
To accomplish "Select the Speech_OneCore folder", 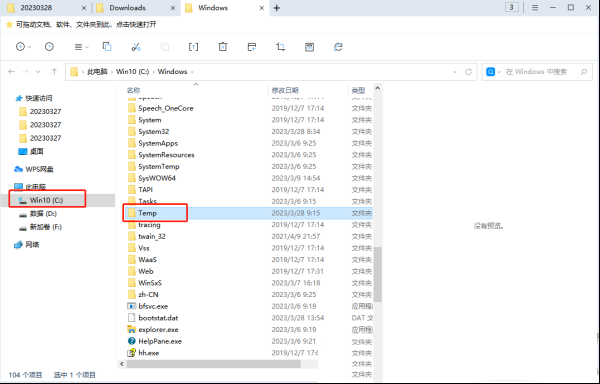I will click(x=166, y=108).
